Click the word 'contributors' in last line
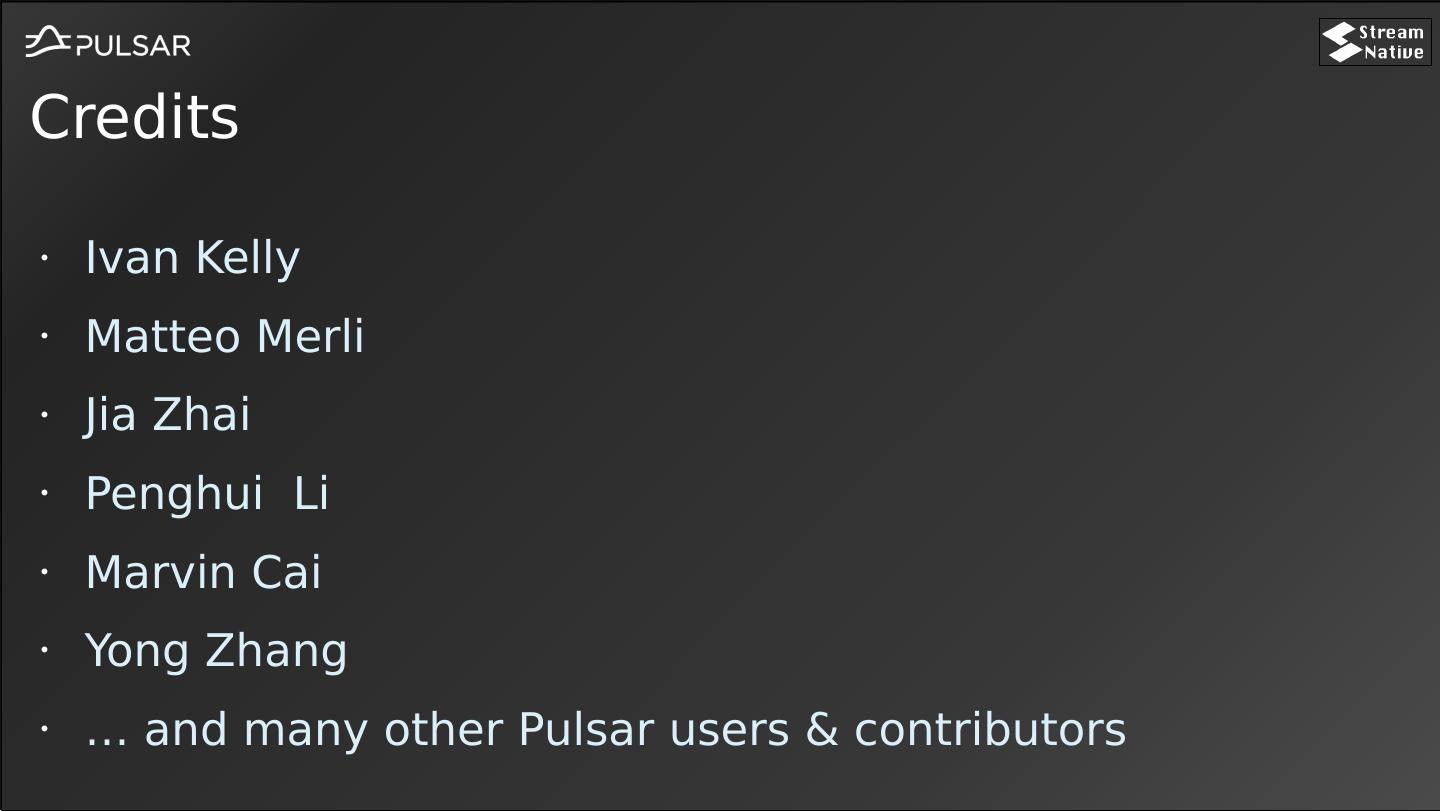 [990, 730]
